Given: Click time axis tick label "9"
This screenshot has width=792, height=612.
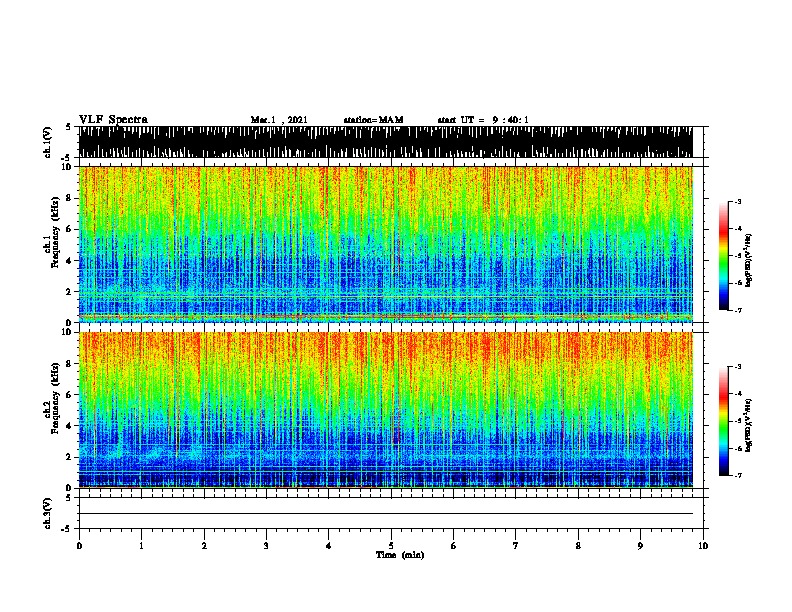Looking at the screenshot, I should 640,546.
